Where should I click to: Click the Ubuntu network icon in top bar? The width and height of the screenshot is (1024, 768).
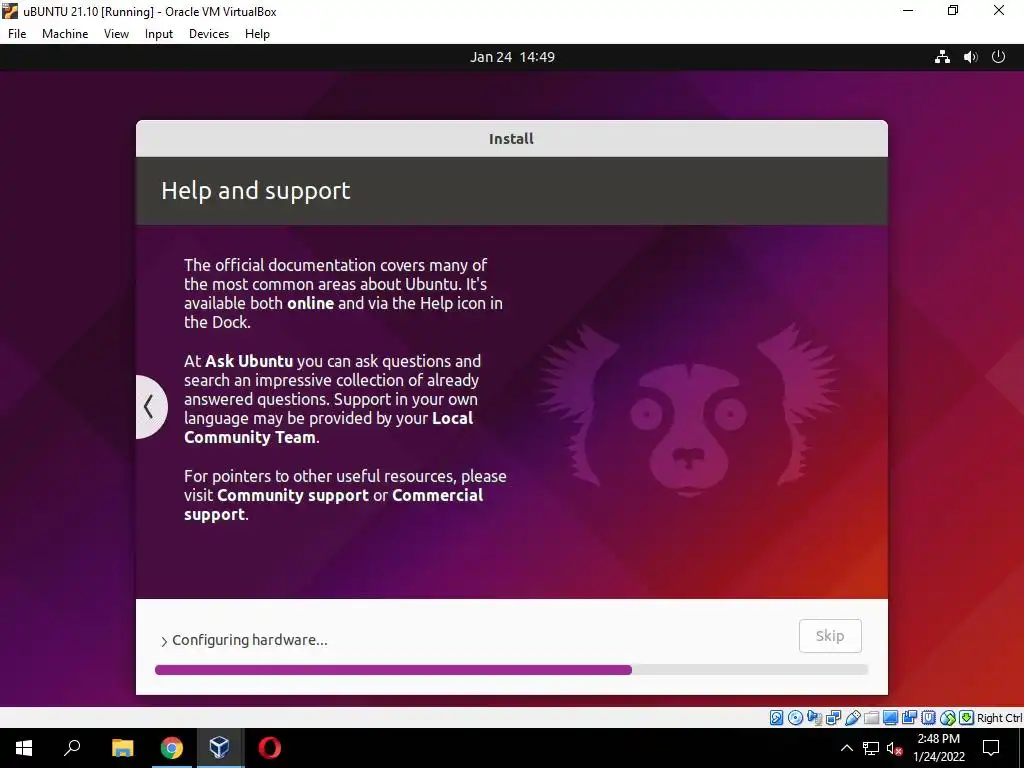click(942, 57)
